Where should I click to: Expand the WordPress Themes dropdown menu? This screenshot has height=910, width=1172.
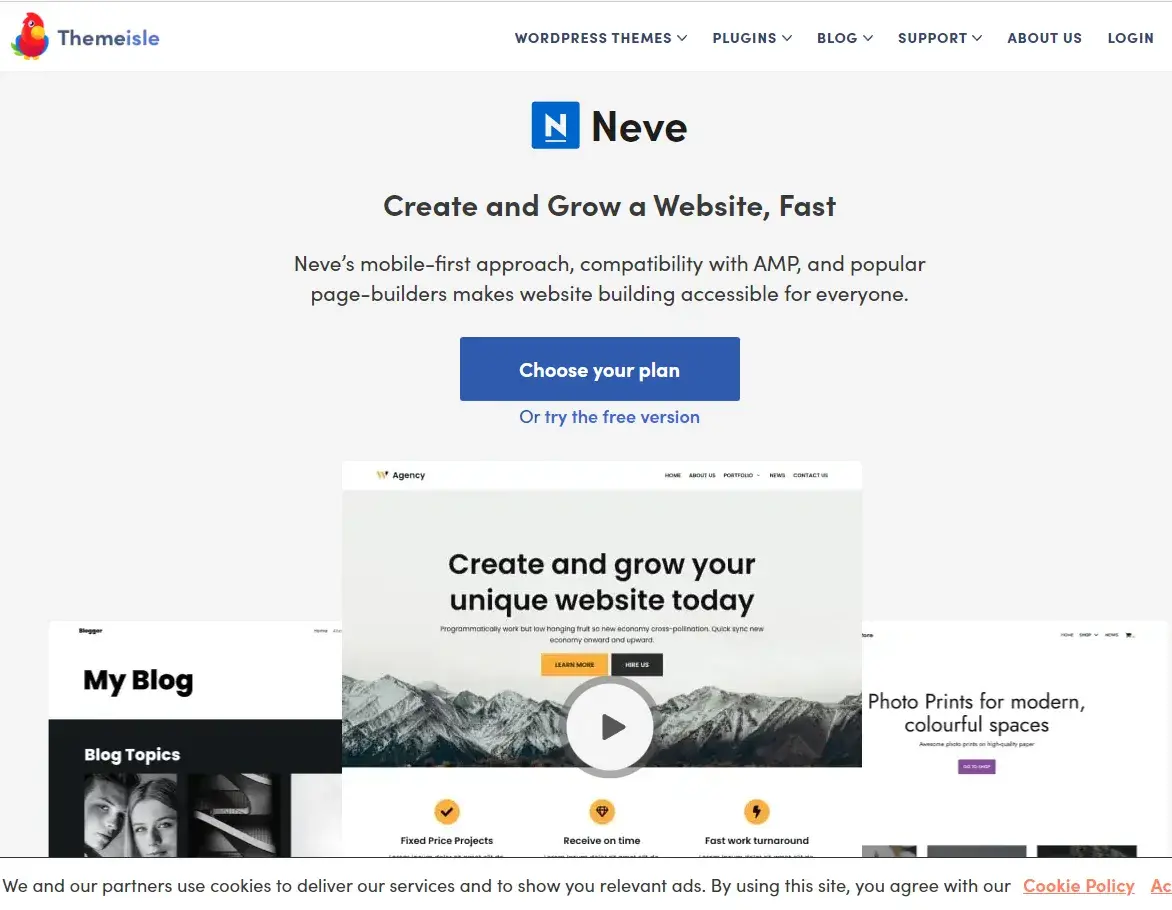point(600,38)
